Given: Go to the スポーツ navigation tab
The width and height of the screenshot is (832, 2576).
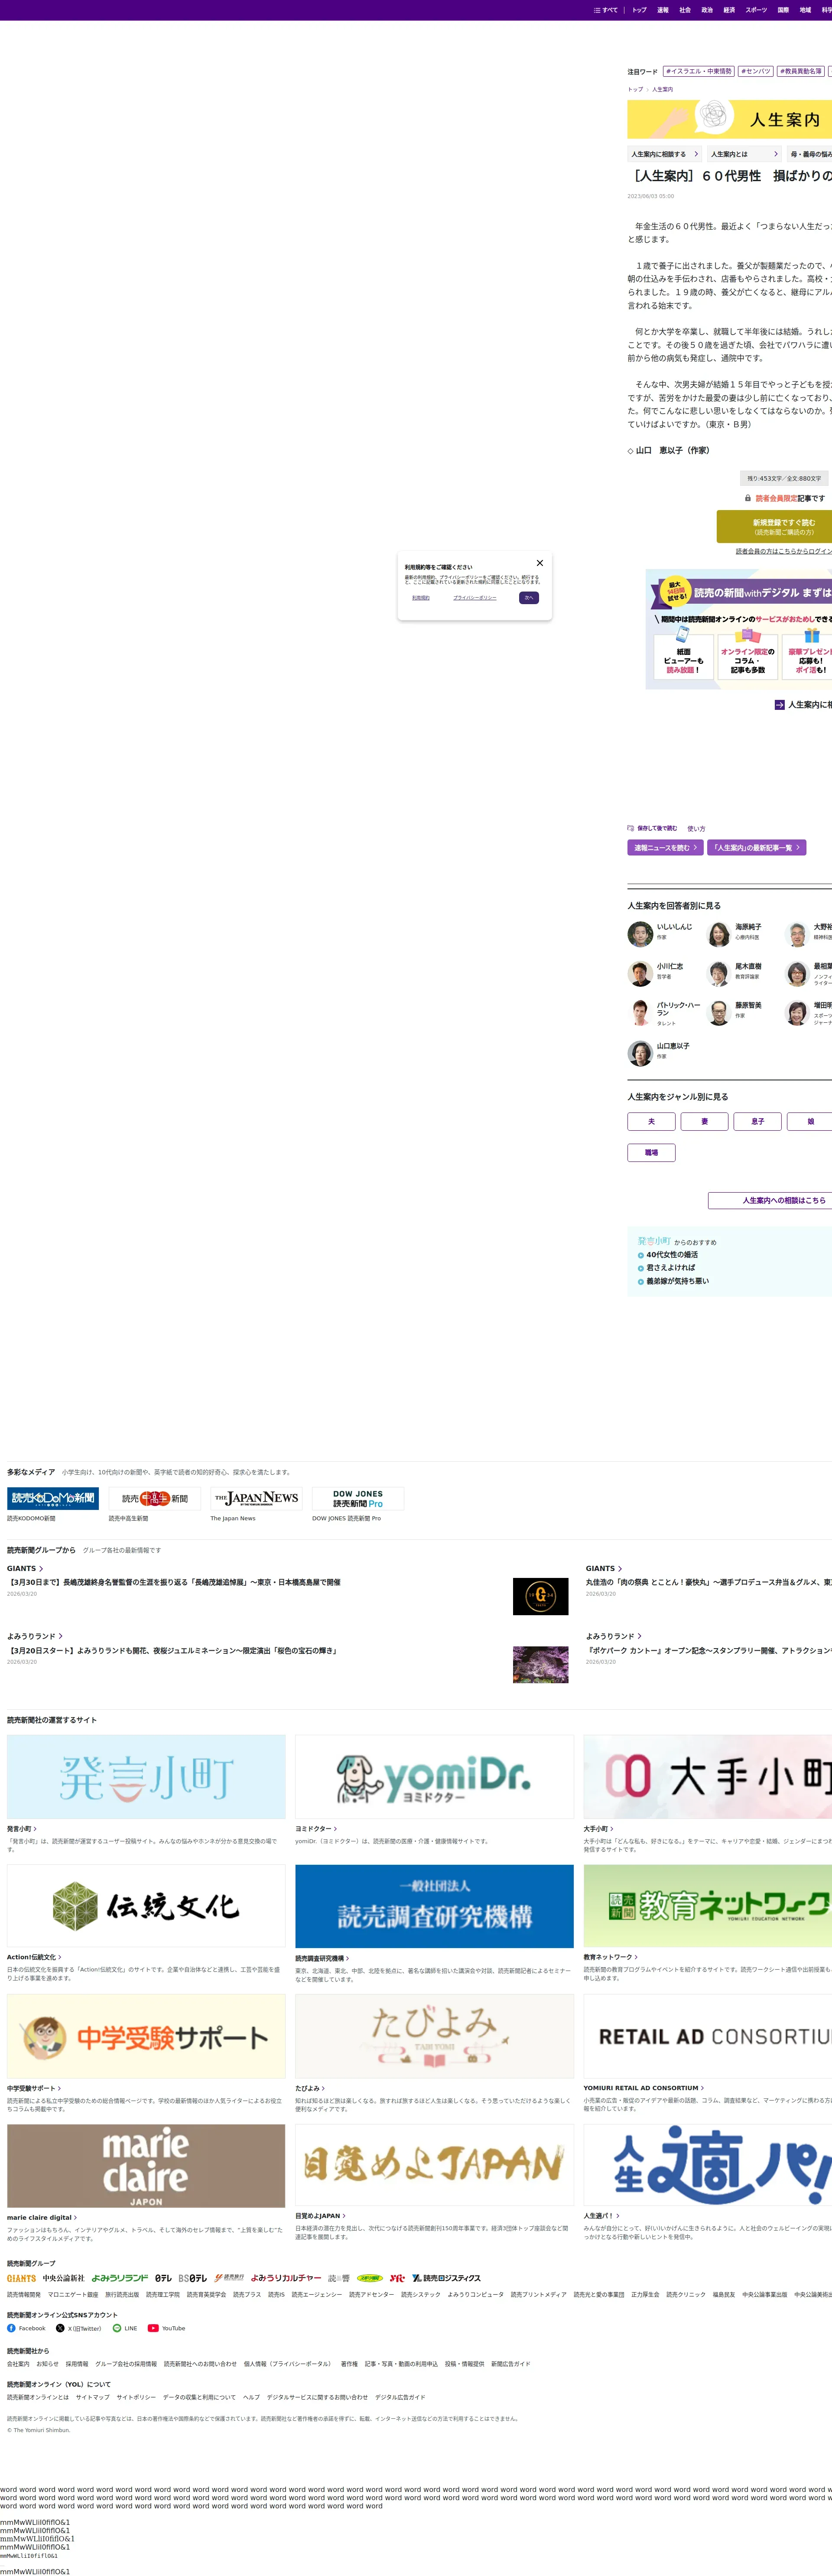Looking at the screenshot, I should (x=756, y=10).
